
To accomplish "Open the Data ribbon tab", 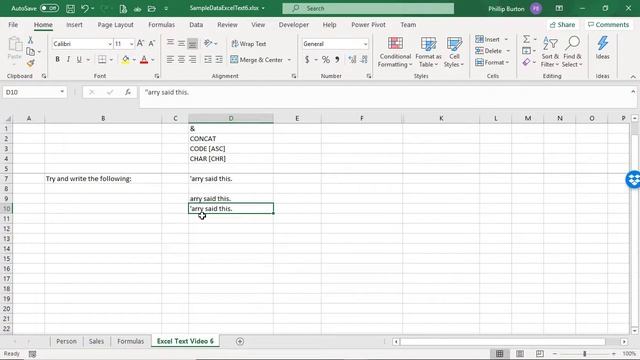I will [196, 25].
